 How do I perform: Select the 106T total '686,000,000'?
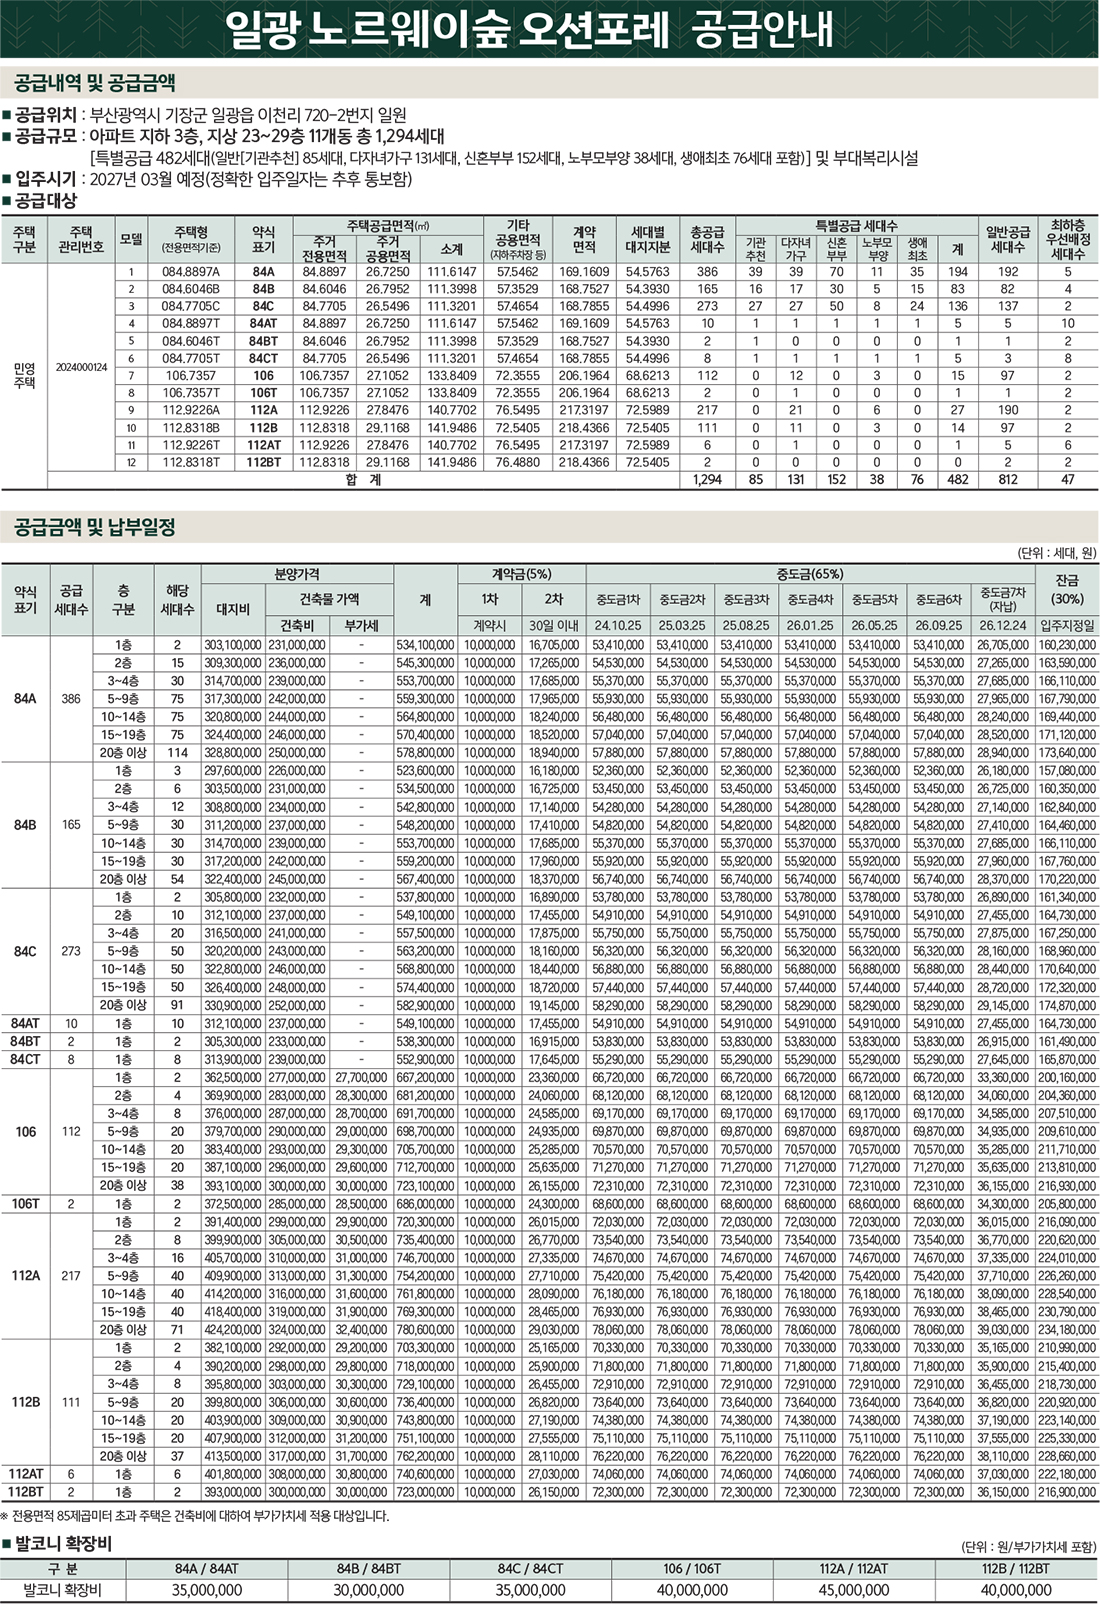425,1204
